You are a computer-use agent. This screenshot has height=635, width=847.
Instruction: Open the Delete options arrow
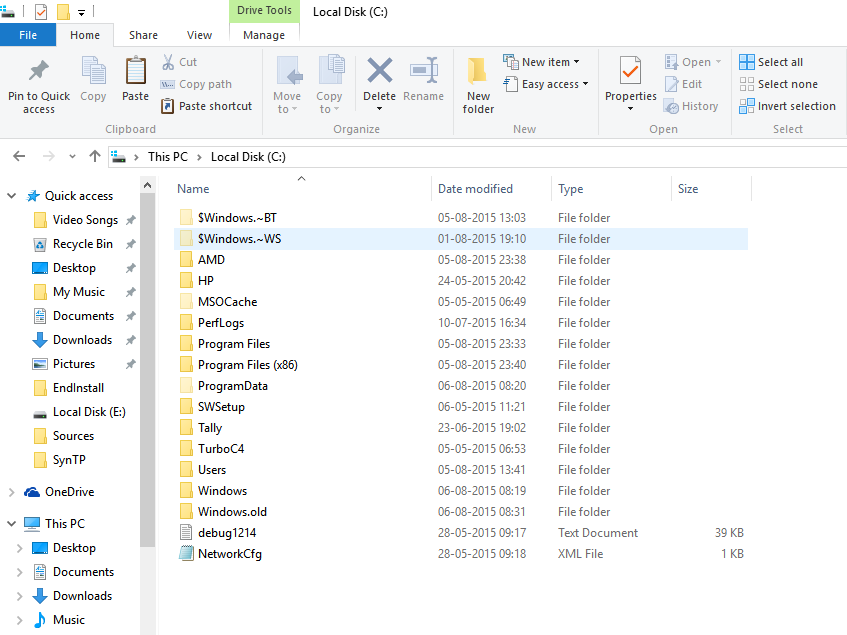(x=379, y=109)
